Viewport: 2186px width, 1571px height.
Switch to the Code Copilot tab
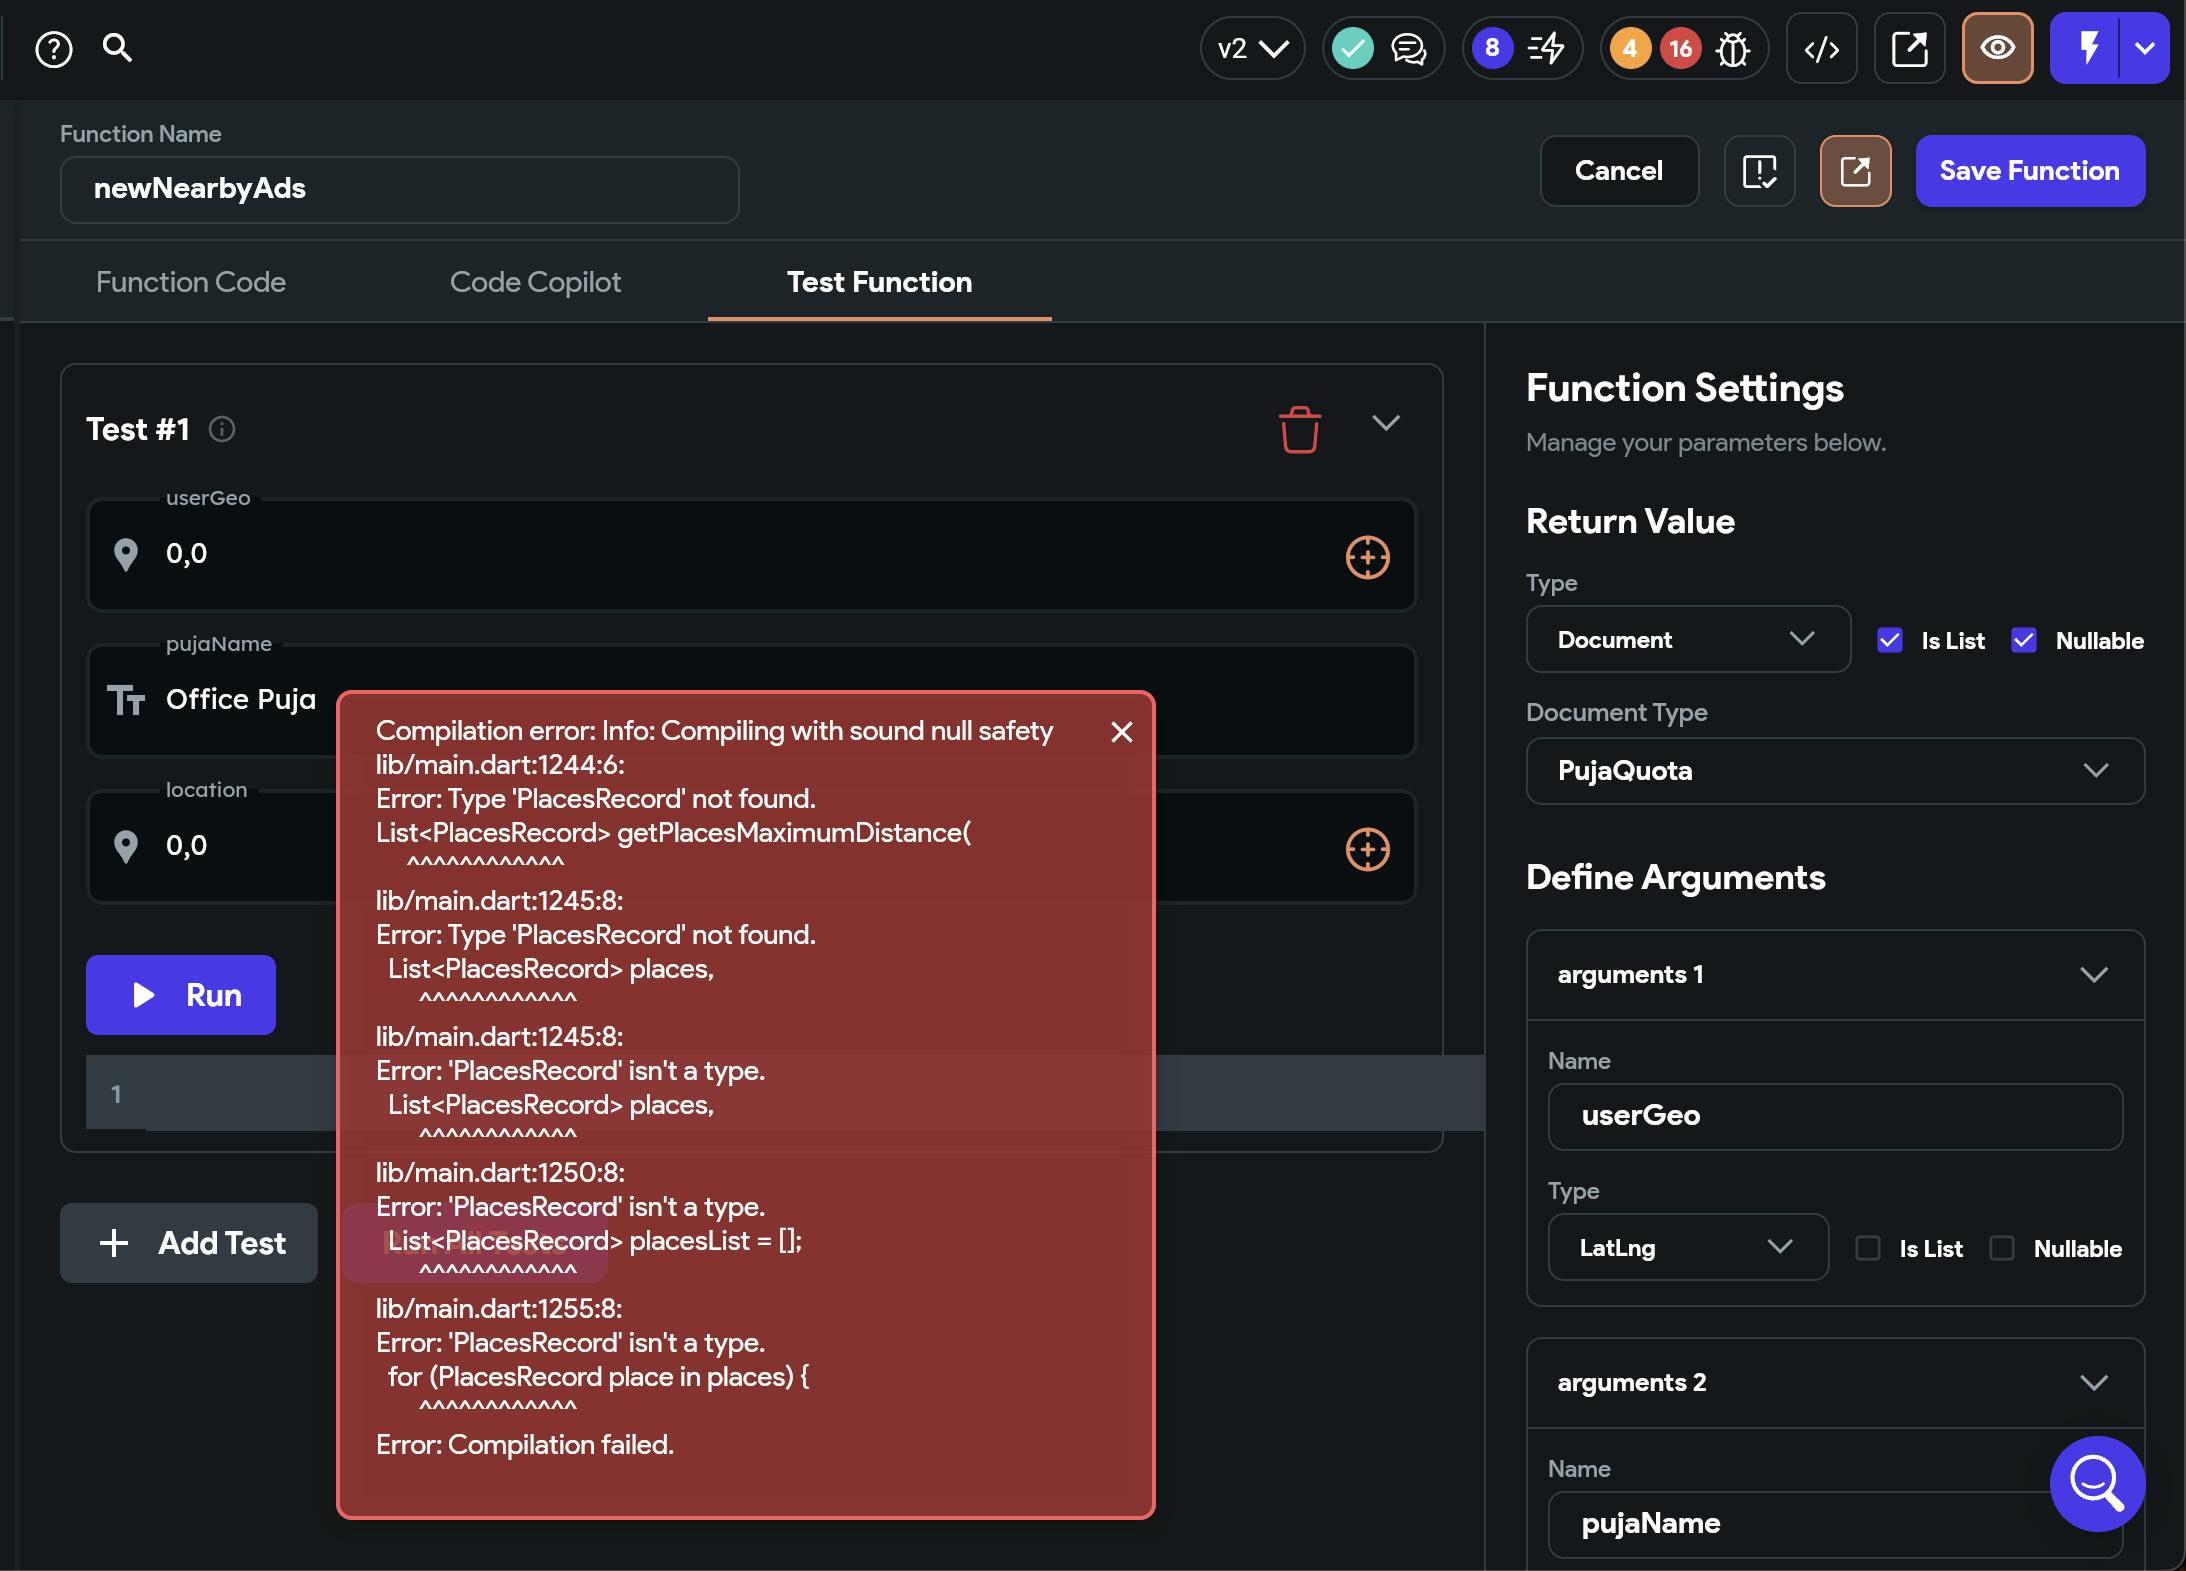[x=535, y=282]
